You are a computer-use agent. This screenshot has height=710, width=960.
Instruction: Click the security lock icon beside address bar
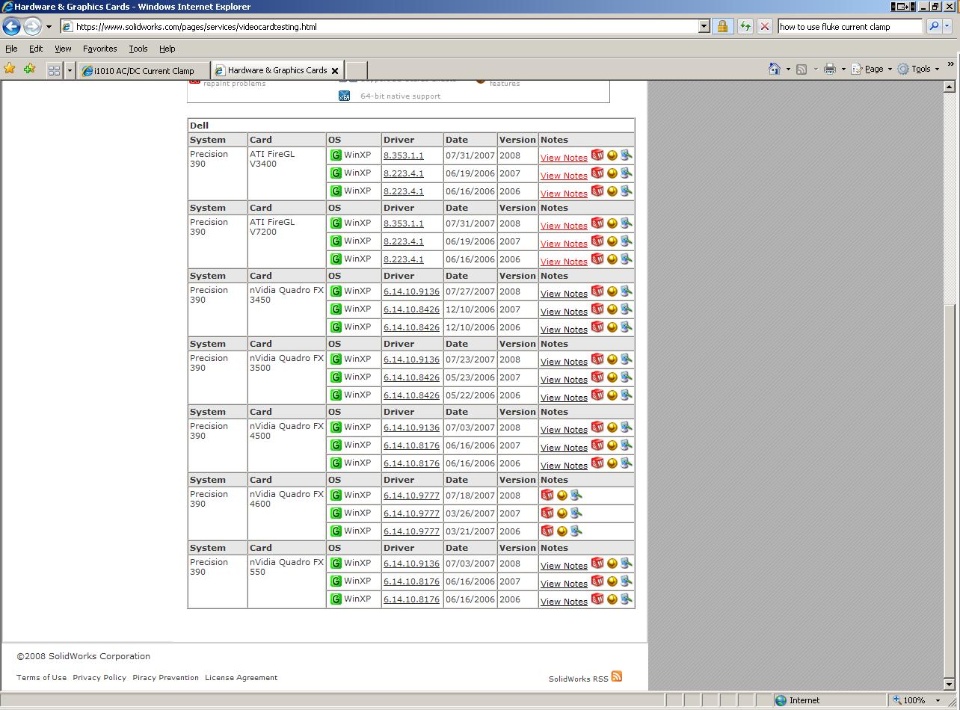click(x=722, y=26)
